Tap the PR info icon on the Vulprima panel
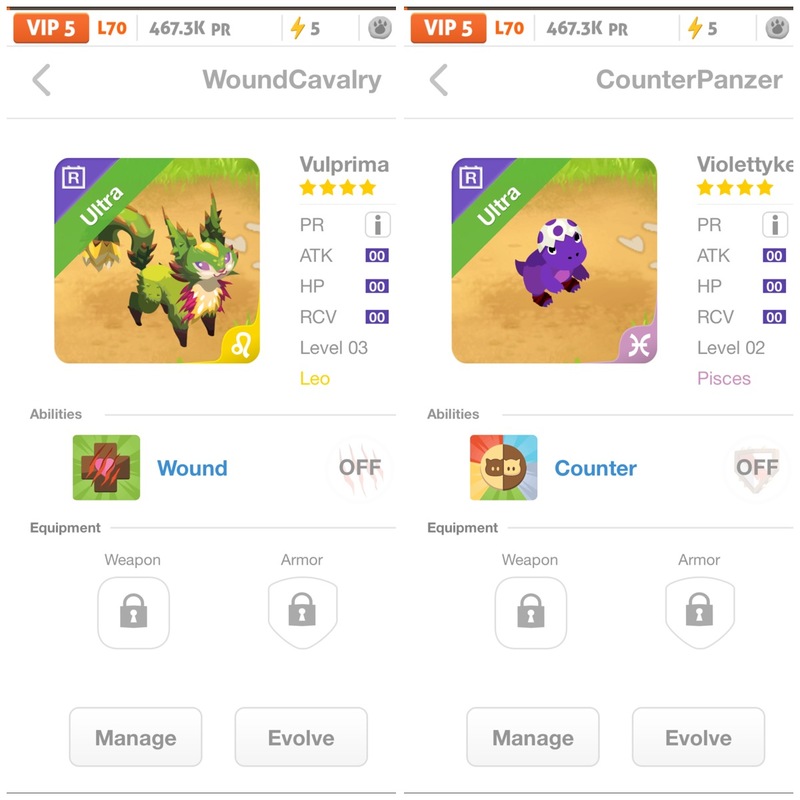This screenshot has height=800, width=800. (378, 224)
